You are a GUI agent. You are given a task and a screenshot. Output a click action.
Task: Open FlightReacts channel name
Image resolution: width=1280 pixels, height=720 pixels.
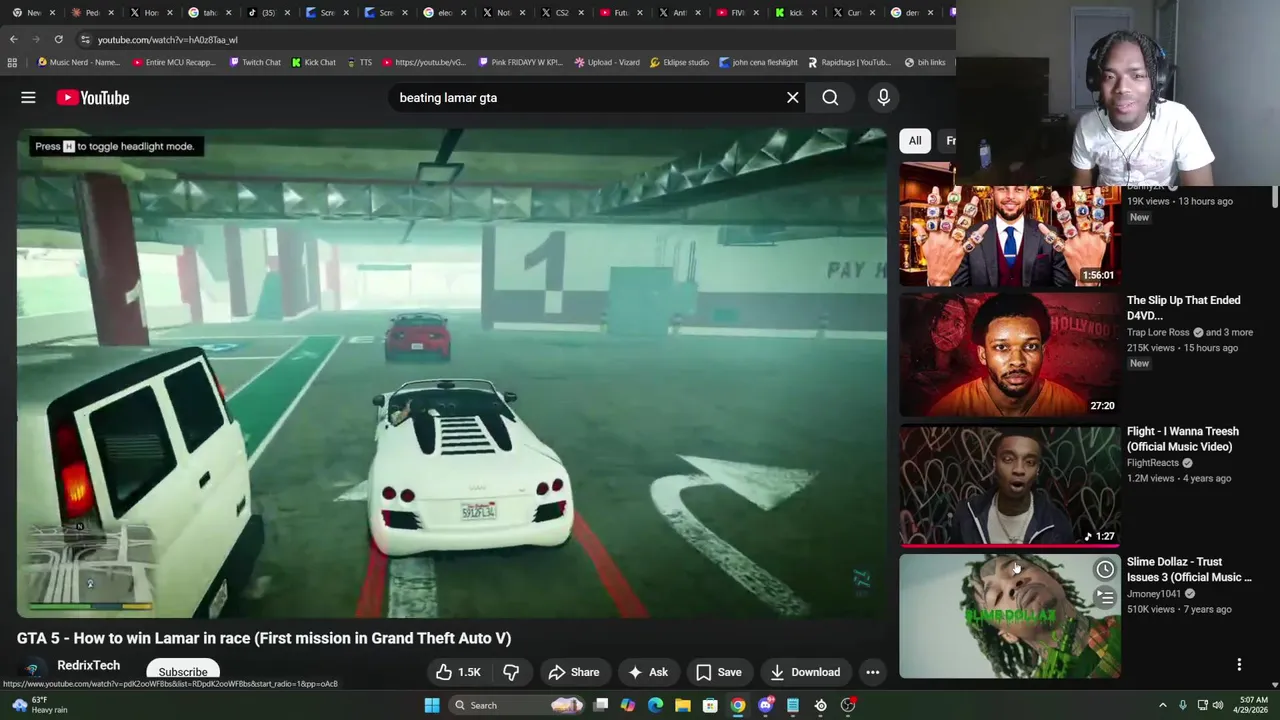point(1152,463)
